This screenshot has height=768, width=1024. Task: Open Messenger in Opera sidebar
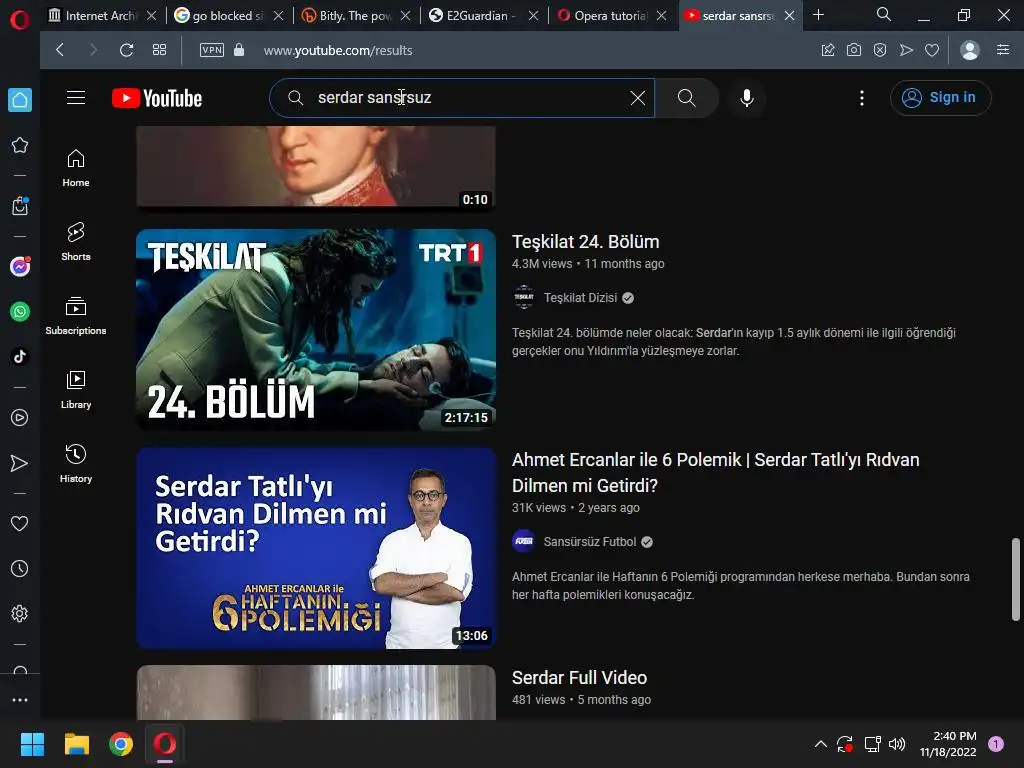coord(20,266)
